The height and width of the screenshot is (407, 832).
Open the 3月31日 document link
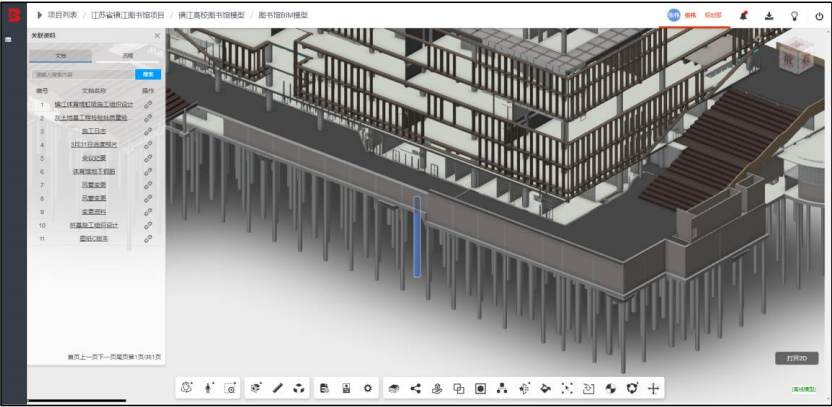pyautogui.click(x=94, y=144)
